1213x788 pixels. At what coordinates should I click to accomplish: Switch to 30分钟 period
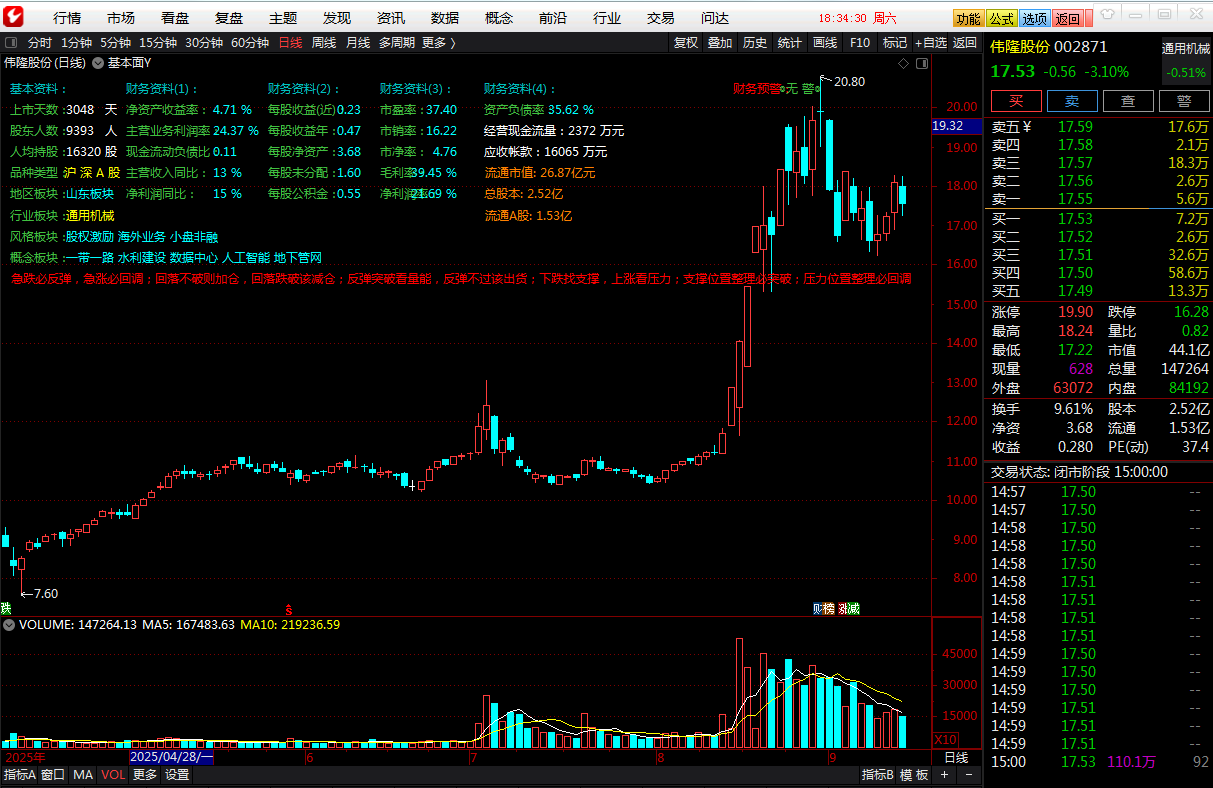point(204,43)
